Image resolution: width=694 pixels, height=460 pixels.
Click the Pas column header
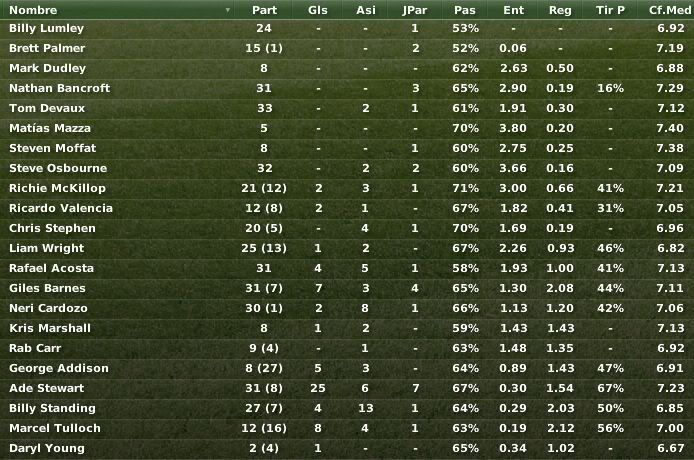click(x=465, y=10)
